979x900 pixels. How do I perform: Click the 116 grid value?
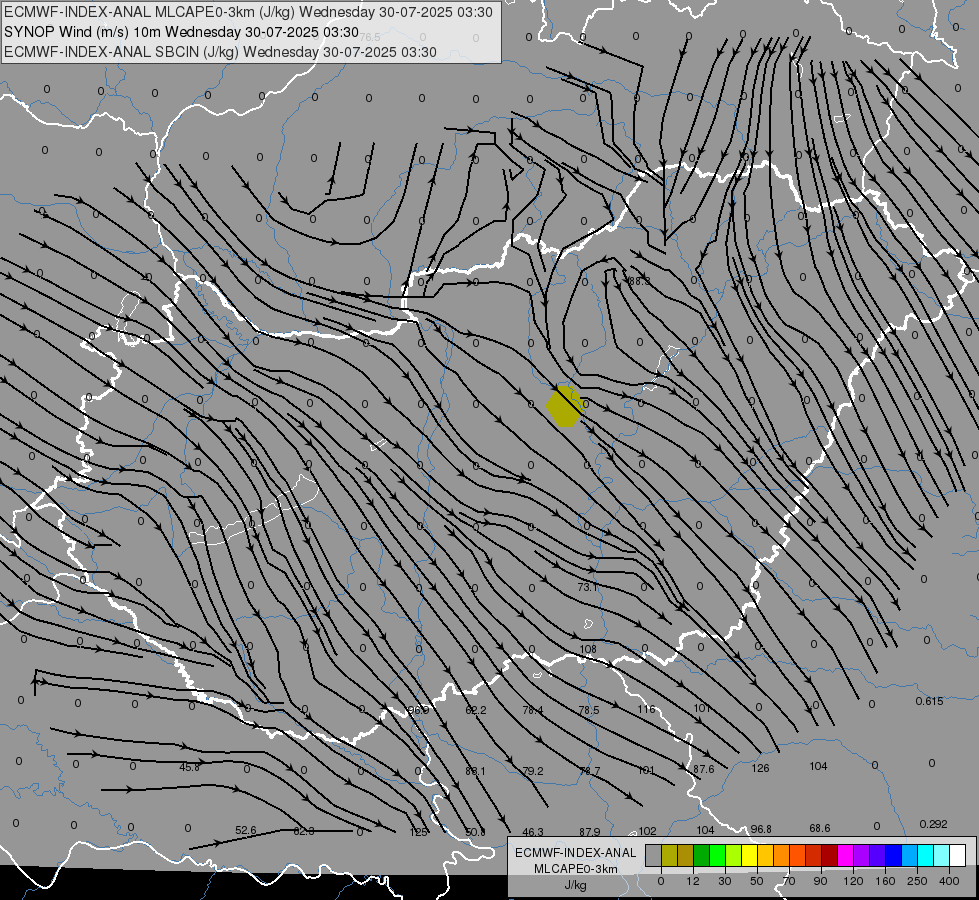(647, 709)
